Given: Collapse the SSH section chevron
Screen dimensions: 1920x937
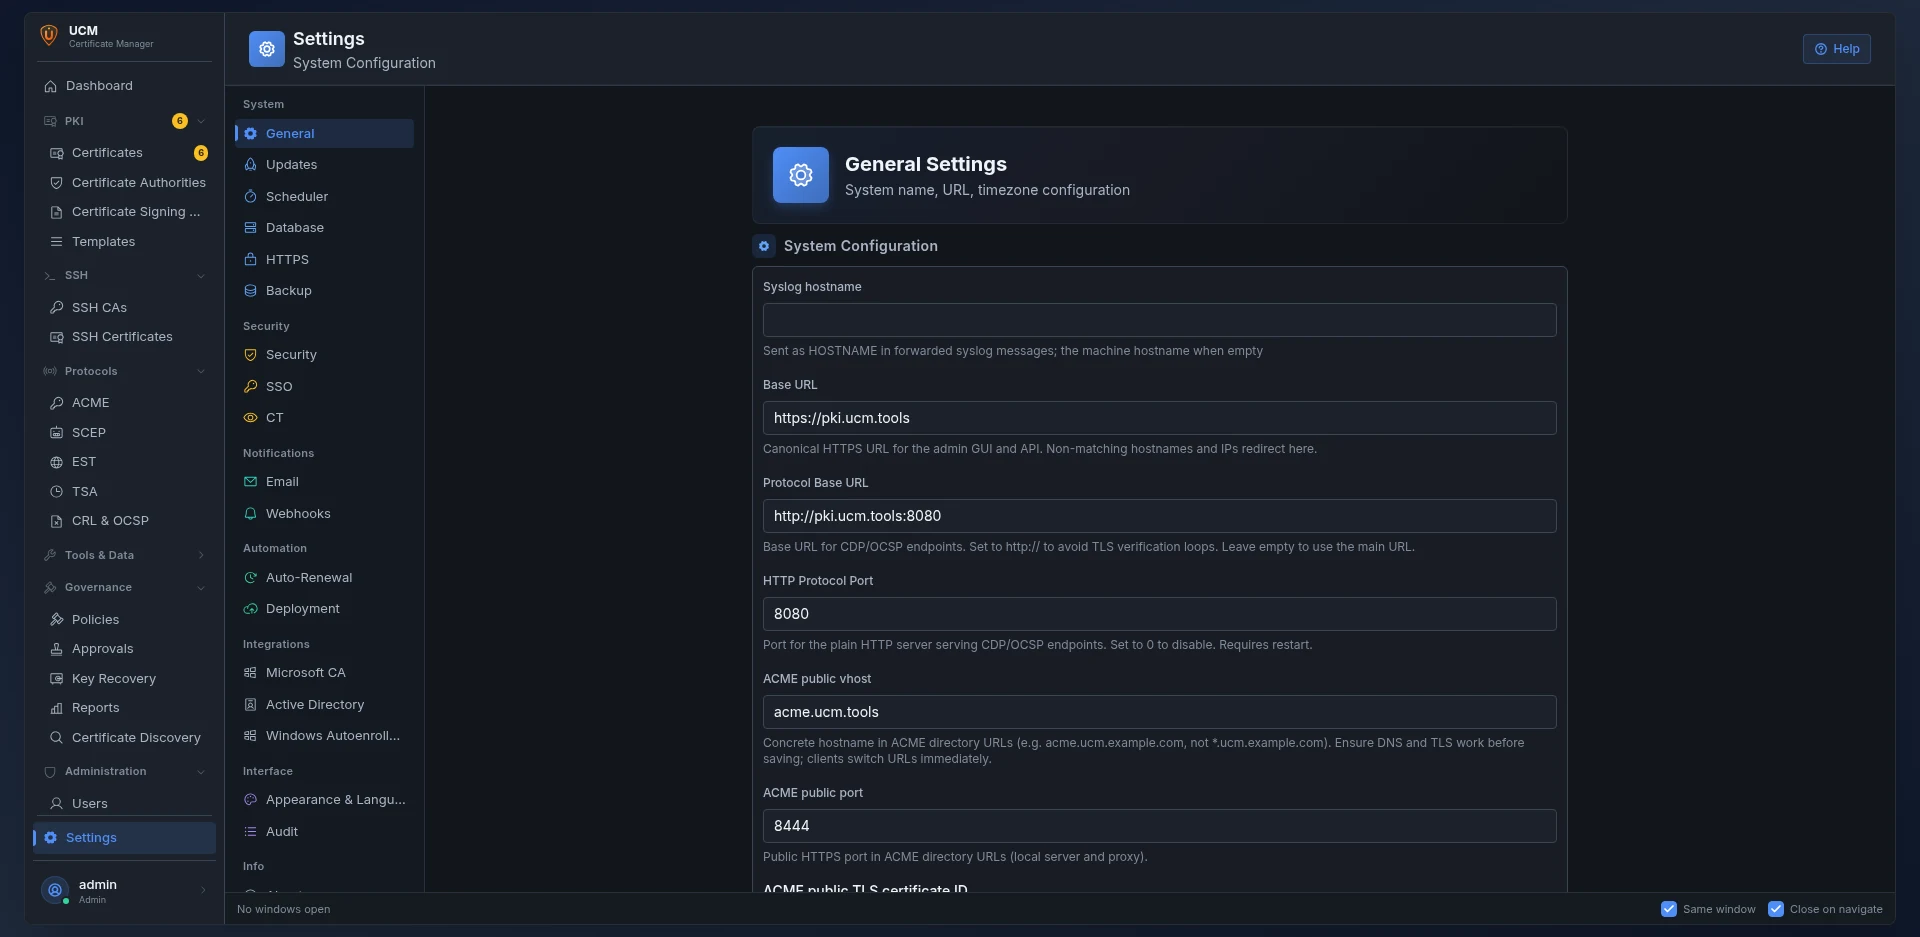Looking at the screenshot, I should (201, 276).
